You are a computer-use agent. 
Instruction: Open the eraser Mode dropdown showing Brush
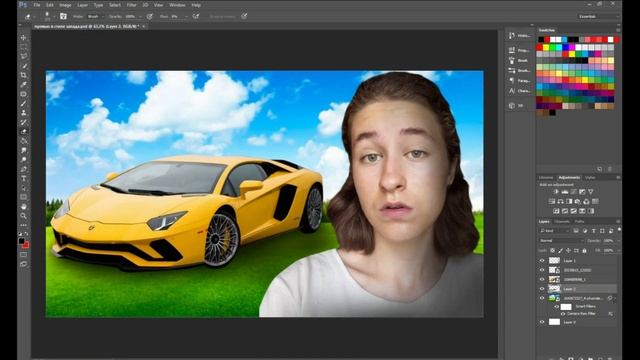[96, 16]
